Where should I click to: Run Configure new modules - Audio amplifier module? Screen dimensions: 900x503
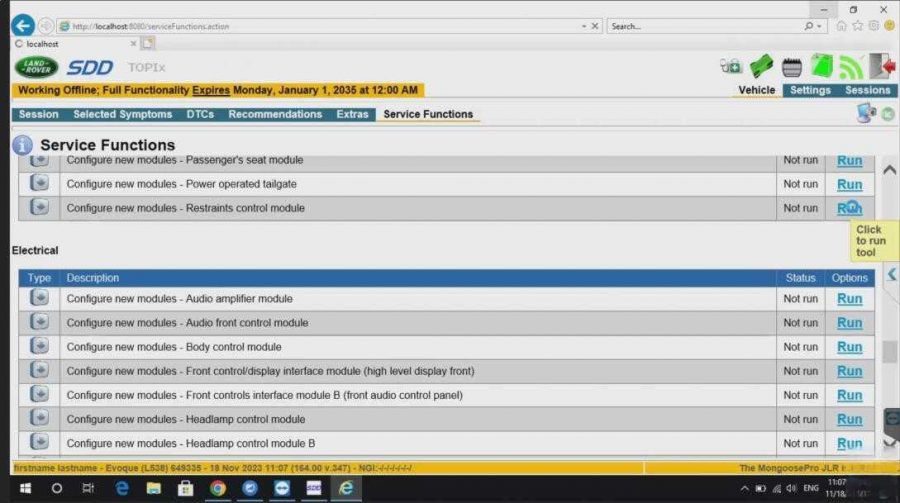point(849,299)
